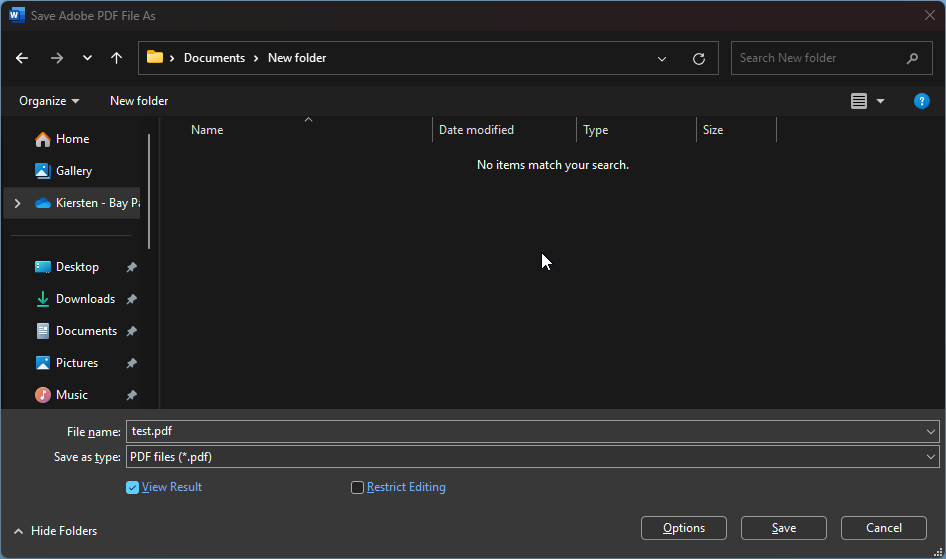Screen dimensions: 946x559
Task: Open PDF Options button
Action: (684, 528)
